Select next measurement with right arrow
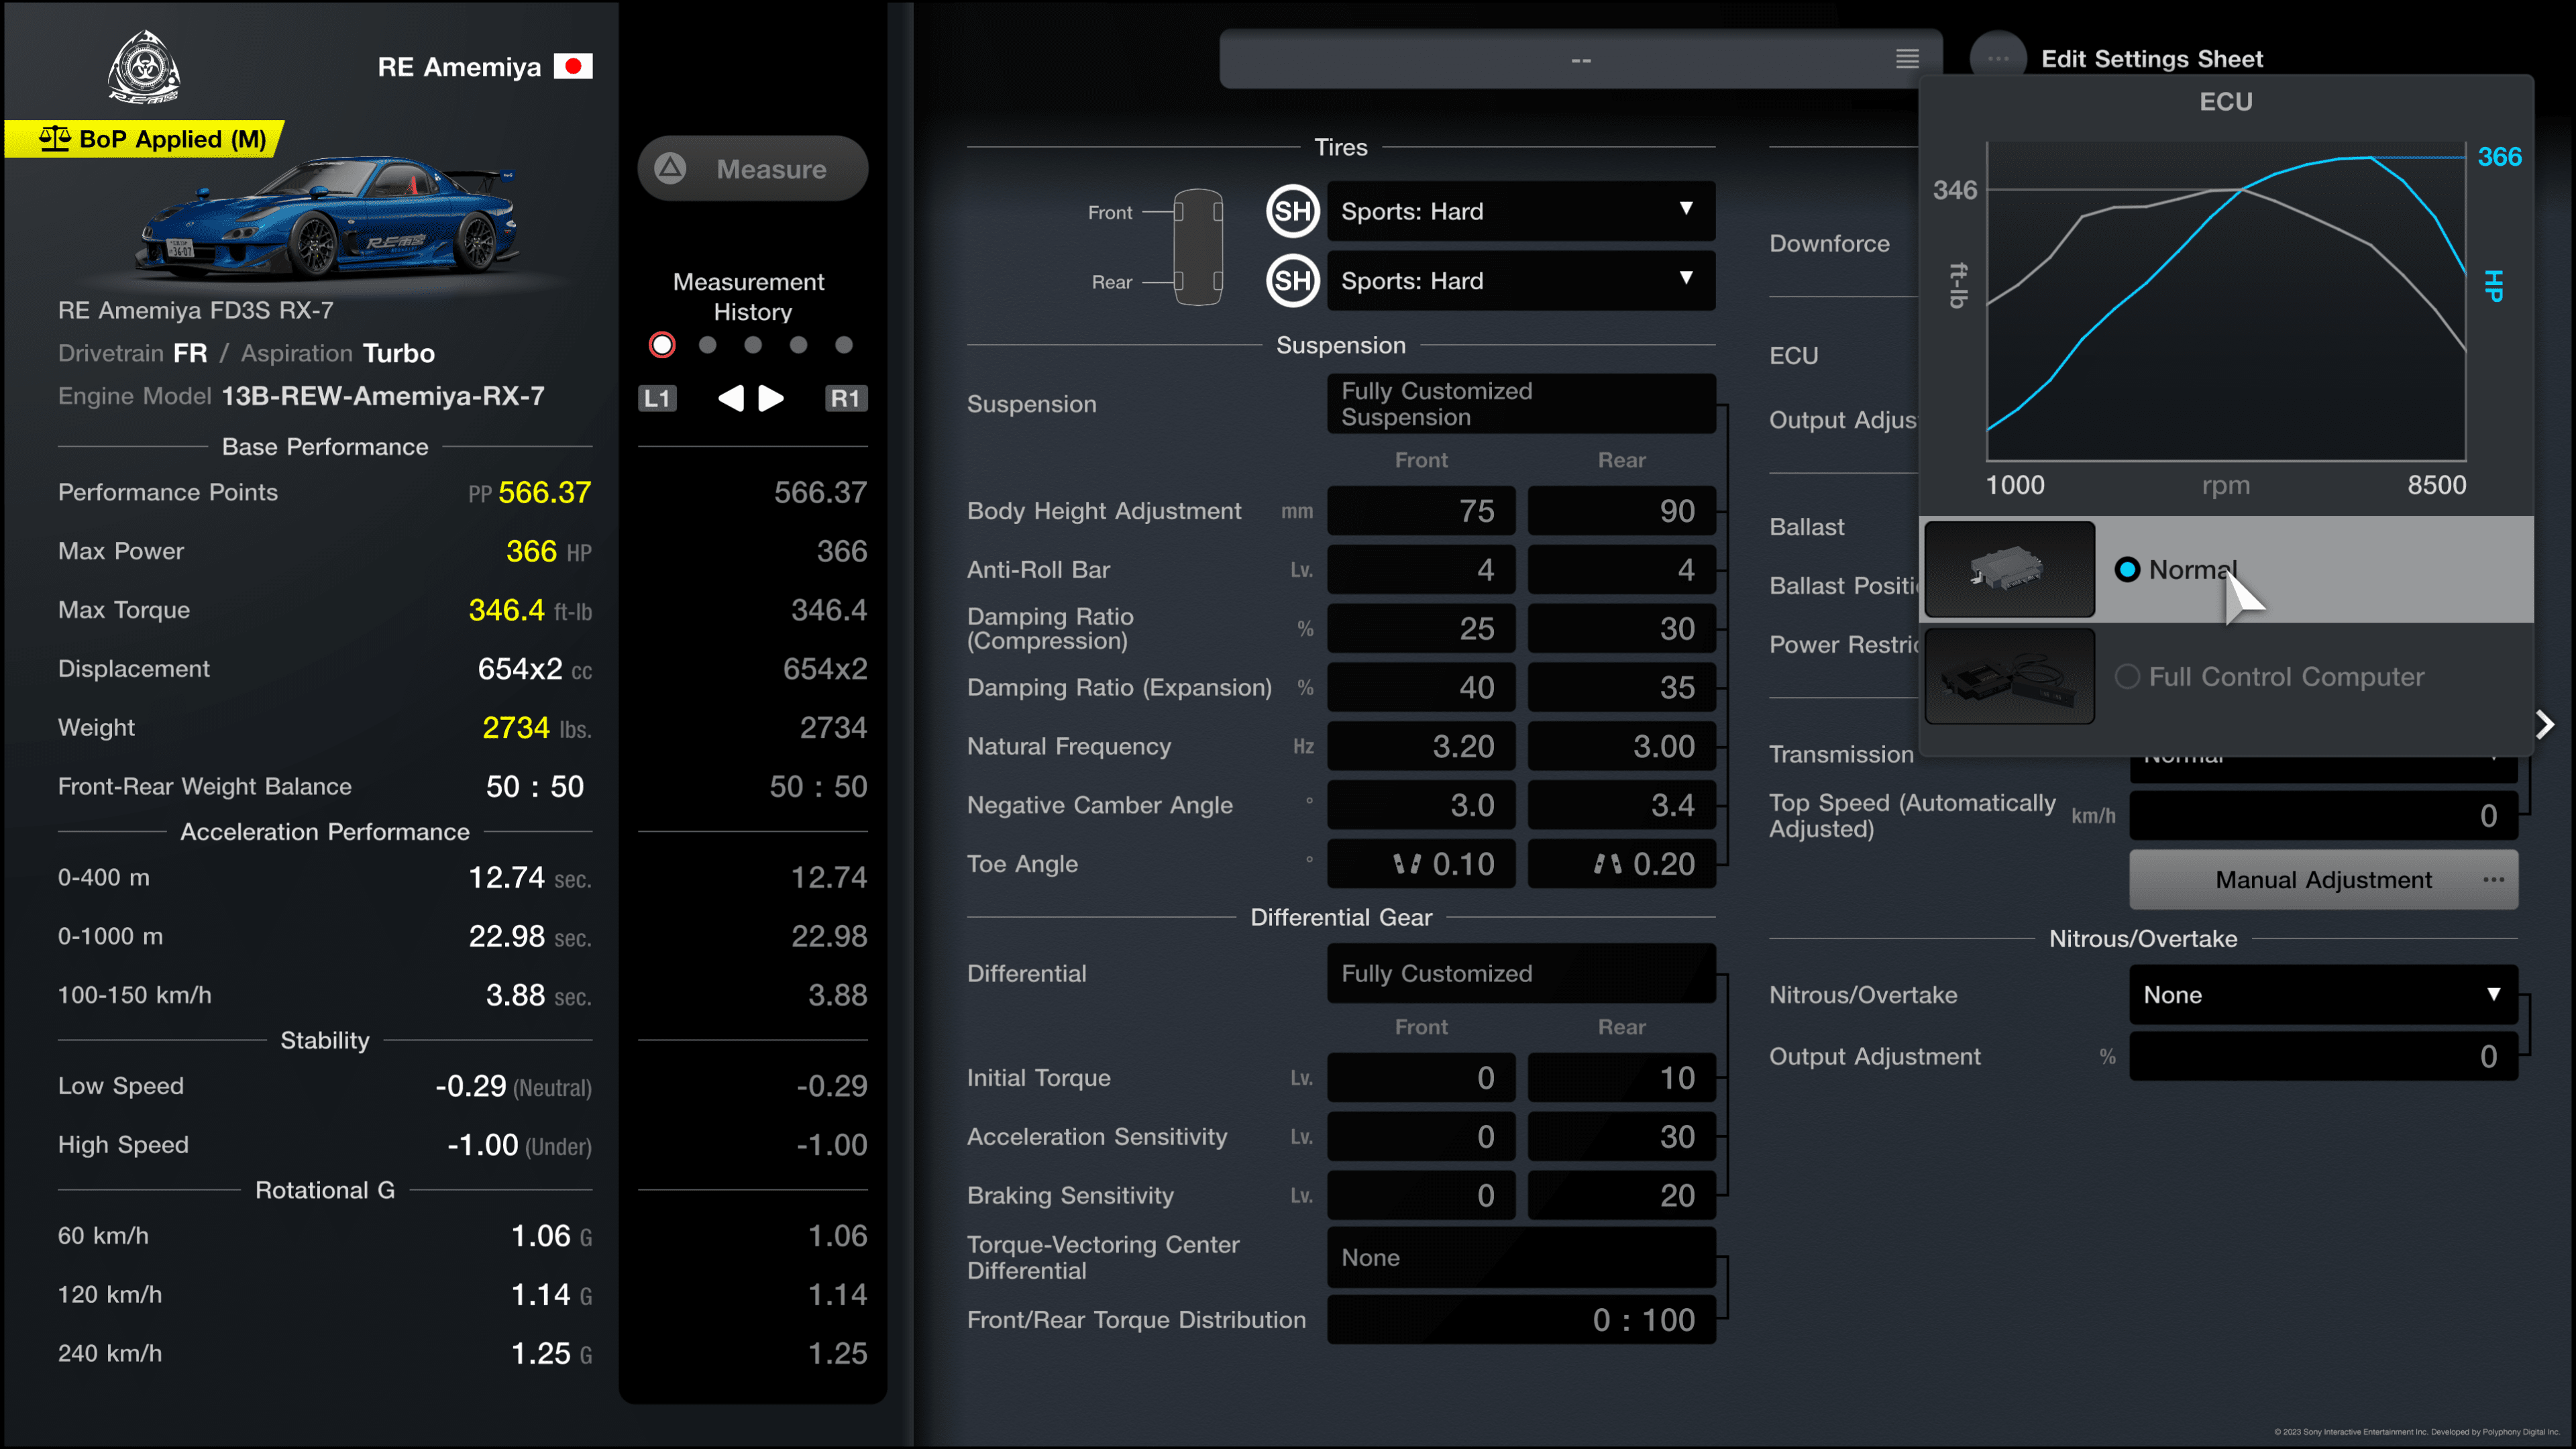Viewport: 2576px width, 1449px height. (x=771, y=398)
